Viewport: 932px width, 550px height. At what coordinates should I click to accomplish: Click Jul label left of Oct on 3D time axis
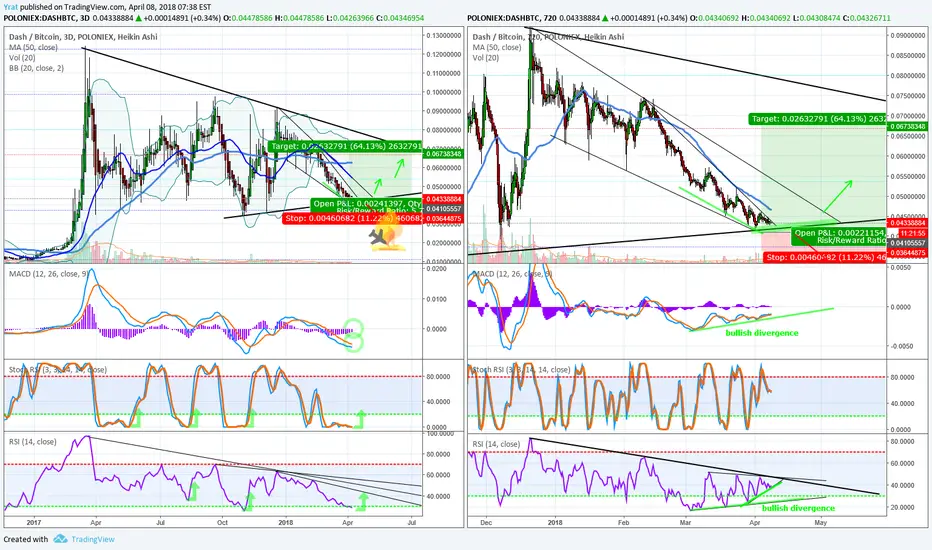pos(160,523)
